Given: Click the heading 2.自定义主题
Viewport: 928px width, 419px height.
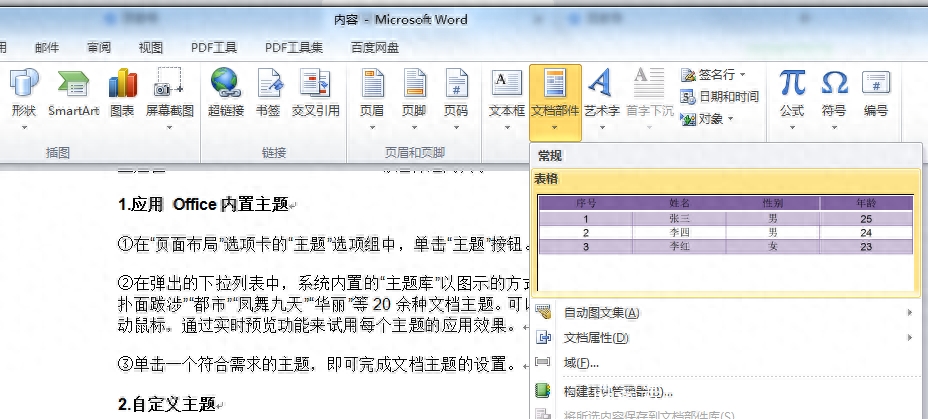Looking at the screenshot, I should [x=167, y=405].
